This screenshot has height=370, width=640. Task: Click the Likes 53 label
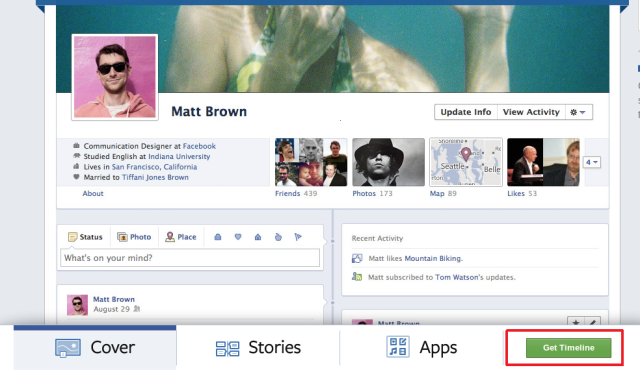(x=522, y=193)
